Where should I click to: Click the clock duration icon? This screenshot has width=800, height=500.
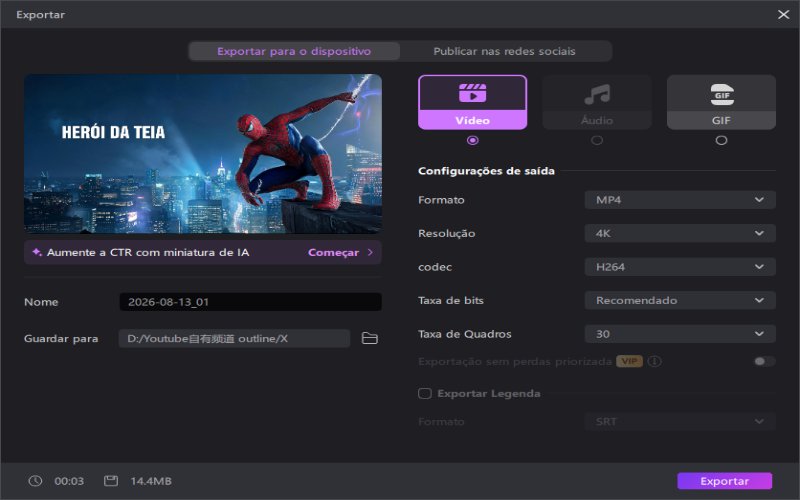point(35,481)
